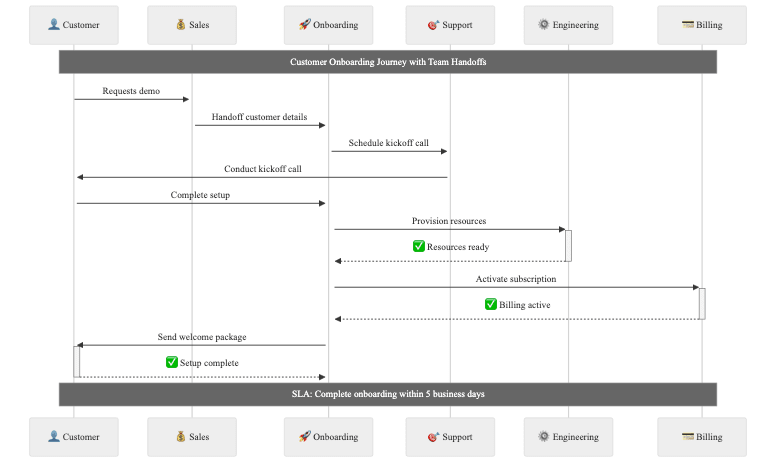Viewport: 784px width, 468px height.
Task: Click the Engineering gear icon at top
Action: [x=543, y=25]
